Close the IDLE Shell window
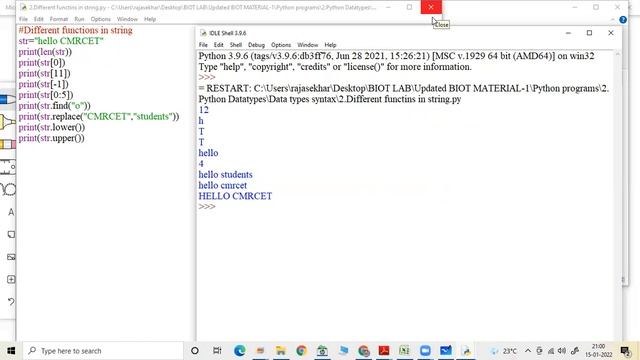This screenshot has height=360, width=640. [x=611, y=33]
